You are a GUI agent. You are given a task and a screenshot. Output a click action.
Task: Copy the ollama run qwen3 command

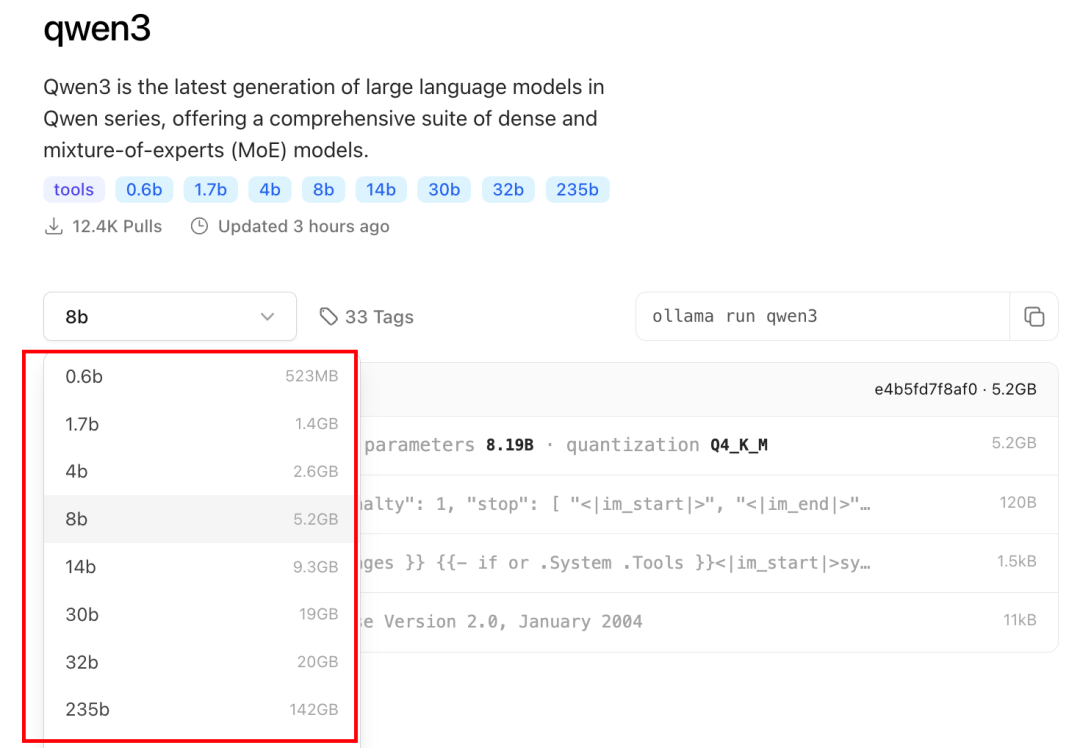[1034, 316]
